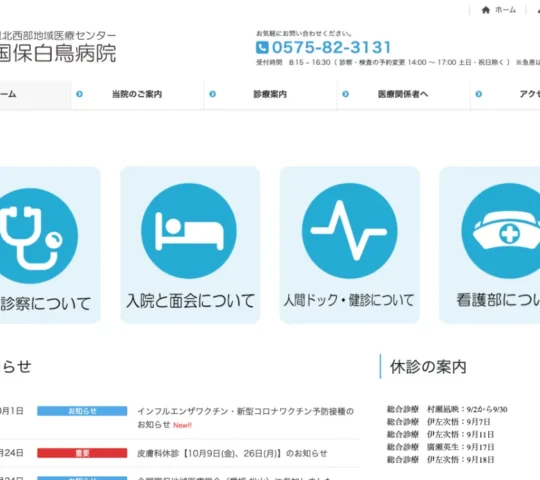Click arrow bullet before 当院のご案内
The height and width of the screenshot is (480, 540).
[x=79, y=94]
